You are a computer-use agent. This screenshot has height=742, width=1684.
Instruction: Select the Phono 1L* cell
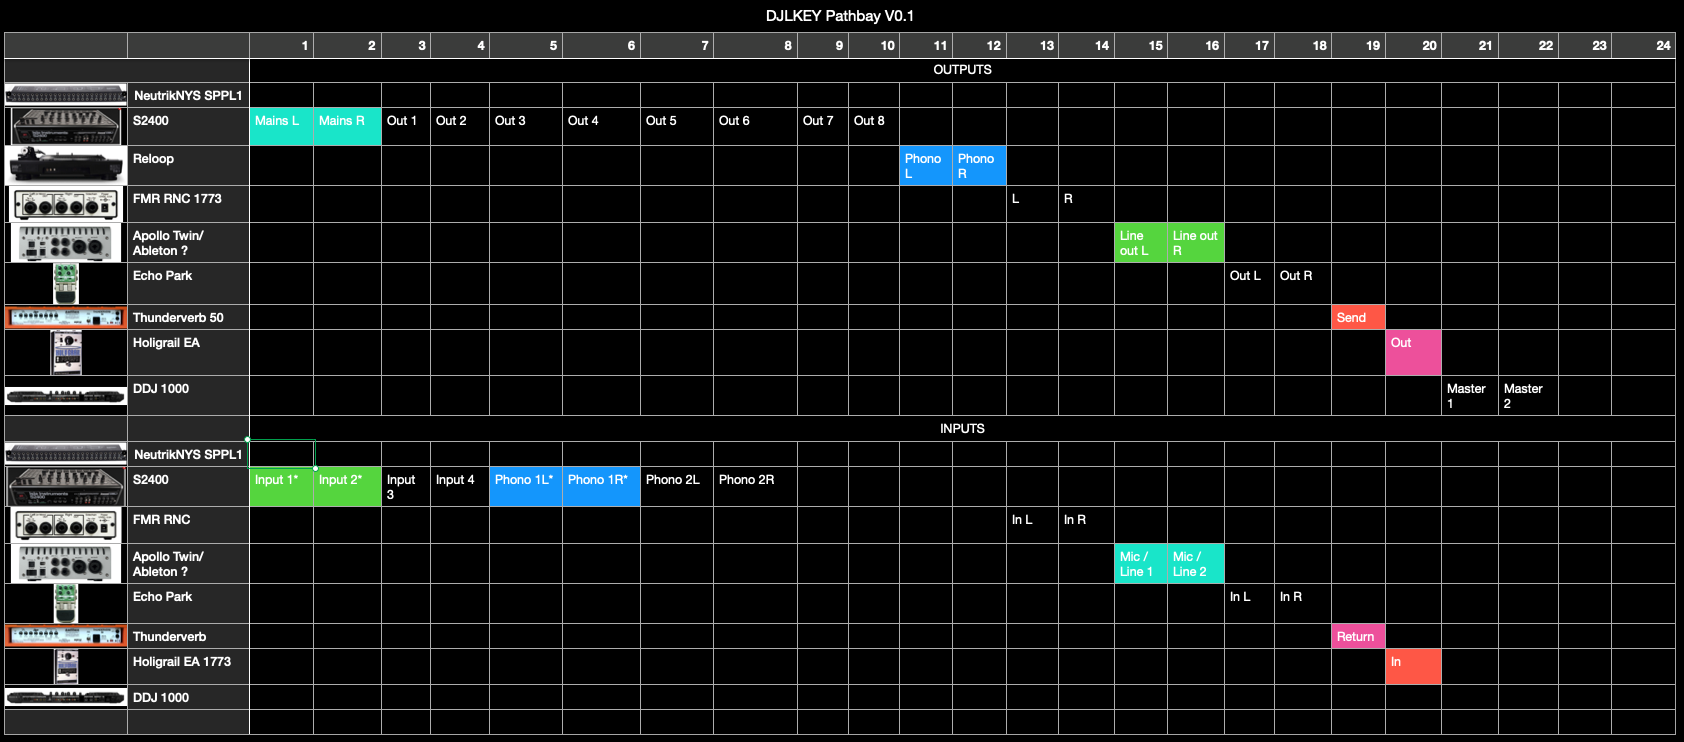526,487
